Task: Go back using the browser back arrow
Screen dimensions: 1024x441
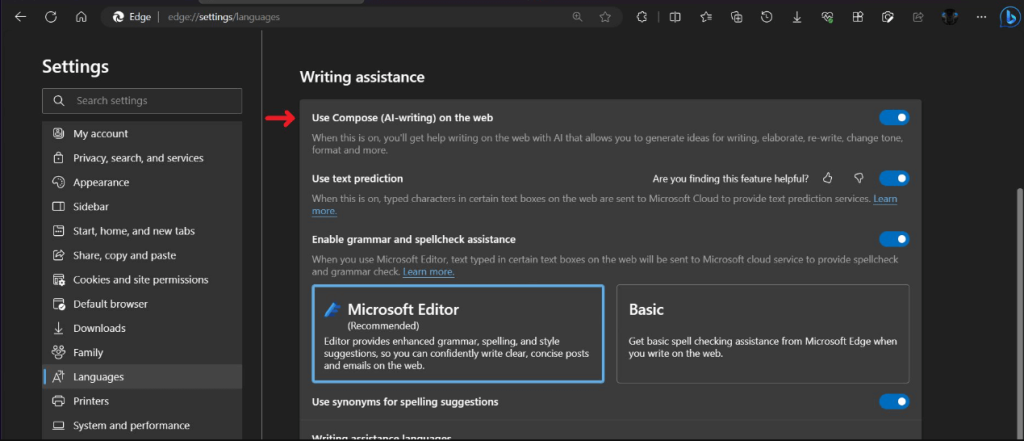Action: point(20,17)
